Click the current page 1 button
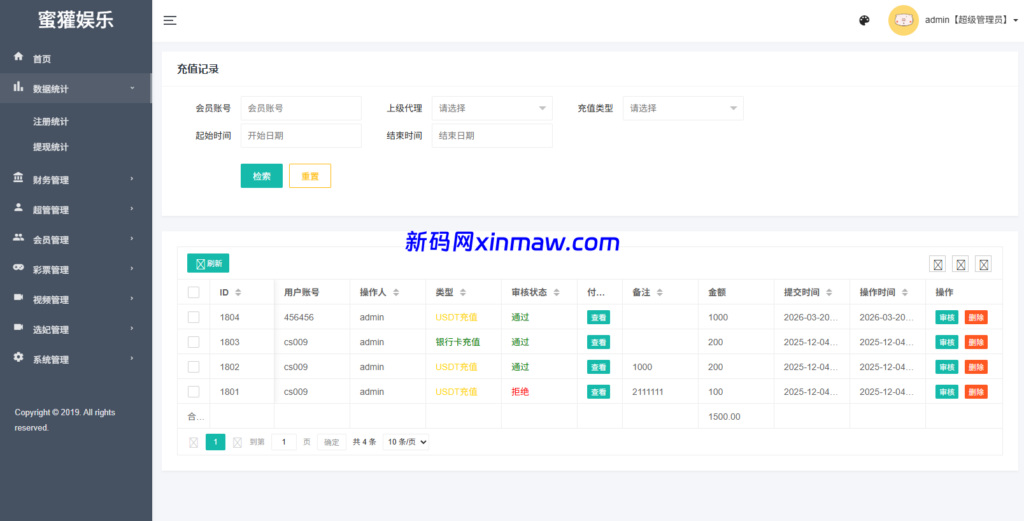The image size is (1024, 521). (216, 442)
